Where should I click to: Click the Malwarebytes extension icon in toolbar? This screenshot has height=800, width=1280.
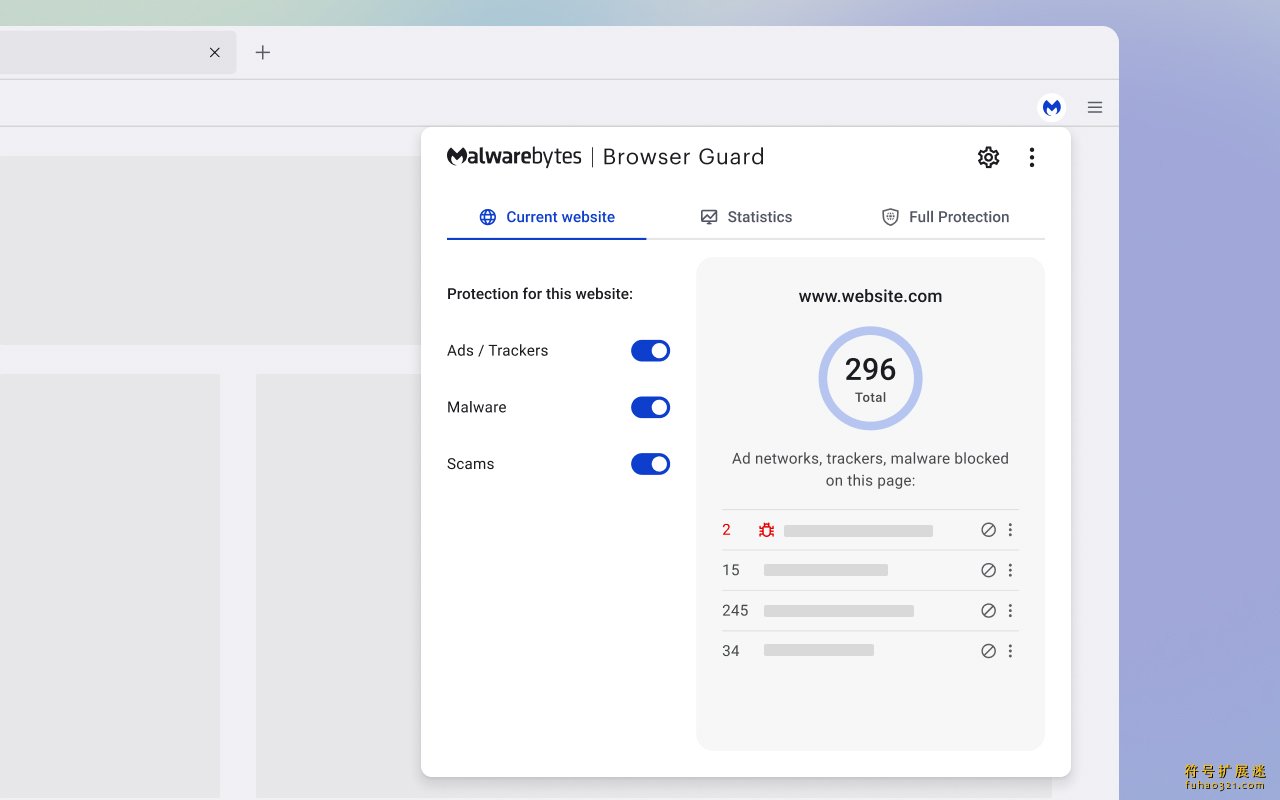(x=1051, y=107)
